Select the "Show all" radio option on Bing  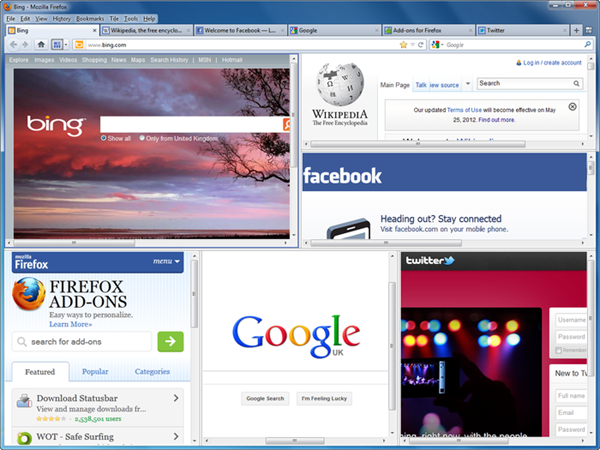pos(103,138)
